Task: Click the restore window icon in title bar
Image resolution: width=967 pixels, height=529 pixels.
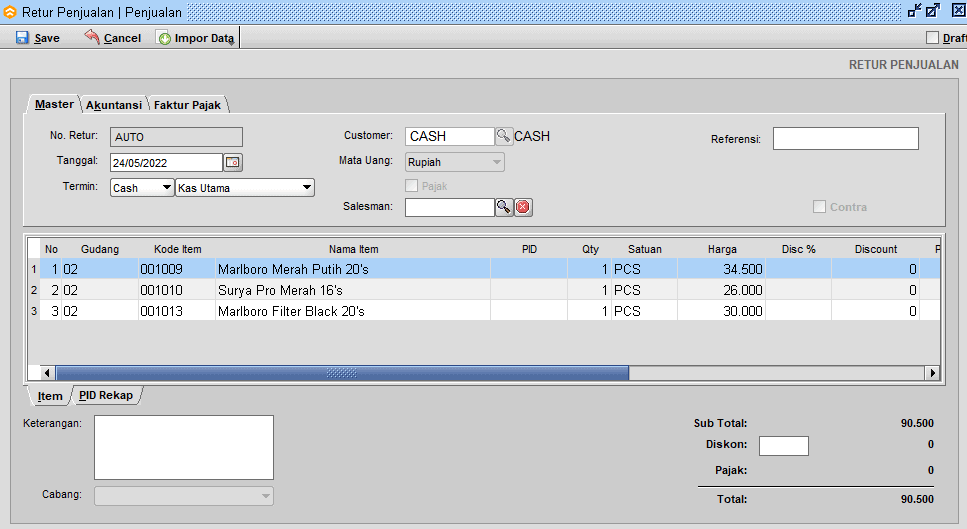Action: [932, 10]
